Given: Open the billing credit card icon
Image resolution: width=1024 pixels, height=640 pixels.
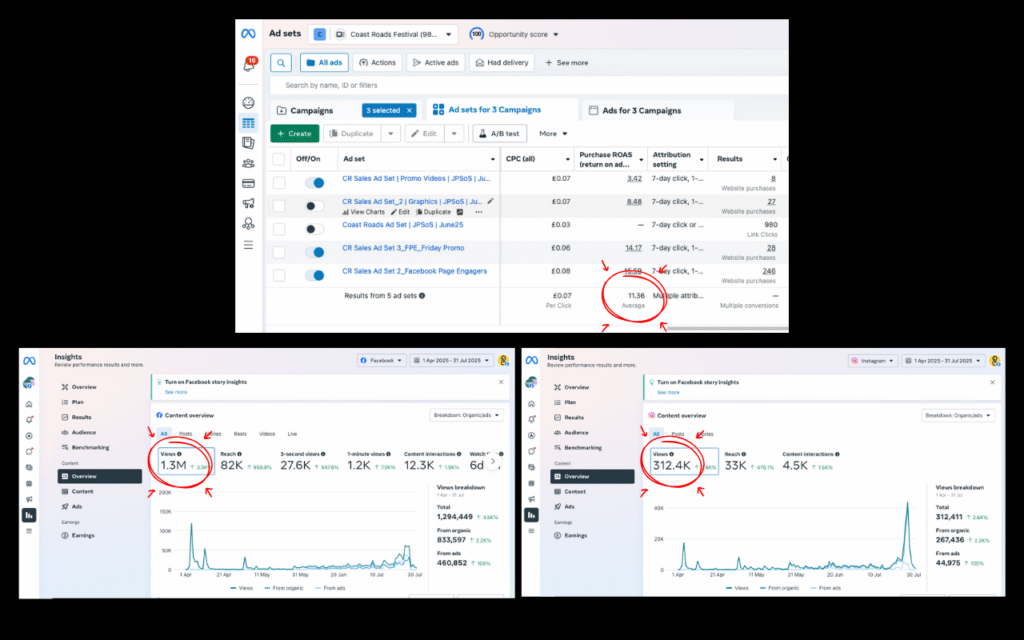Looking at the screenshot, I should click(x=248, y=184).
